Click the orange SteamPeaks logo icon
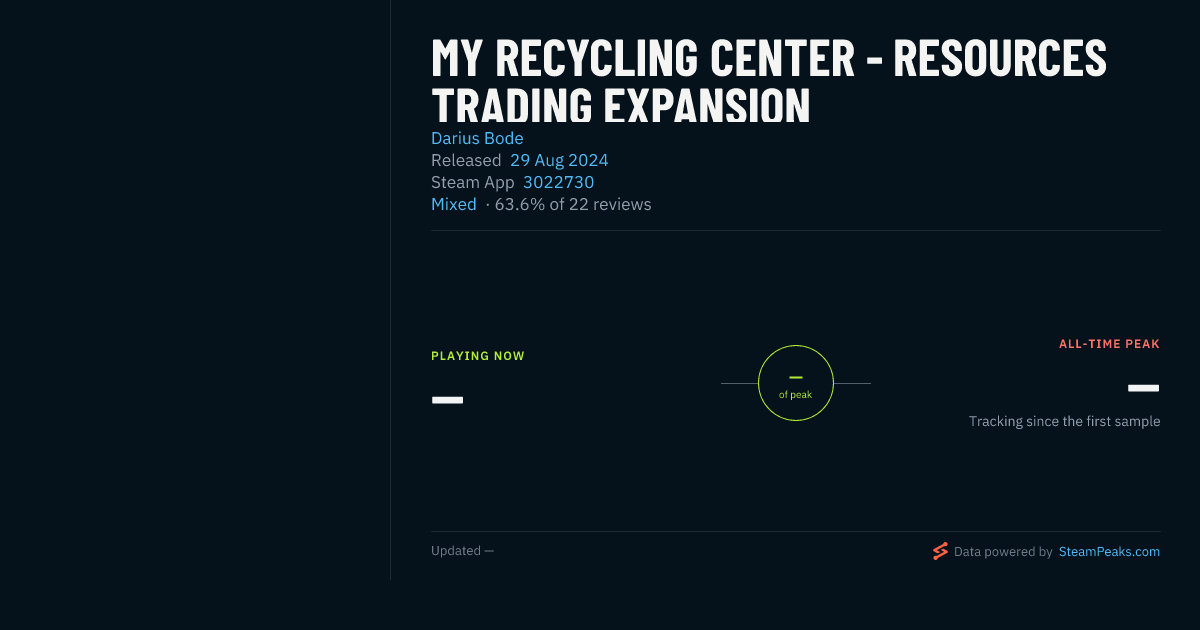 click(x=940, y=551)
